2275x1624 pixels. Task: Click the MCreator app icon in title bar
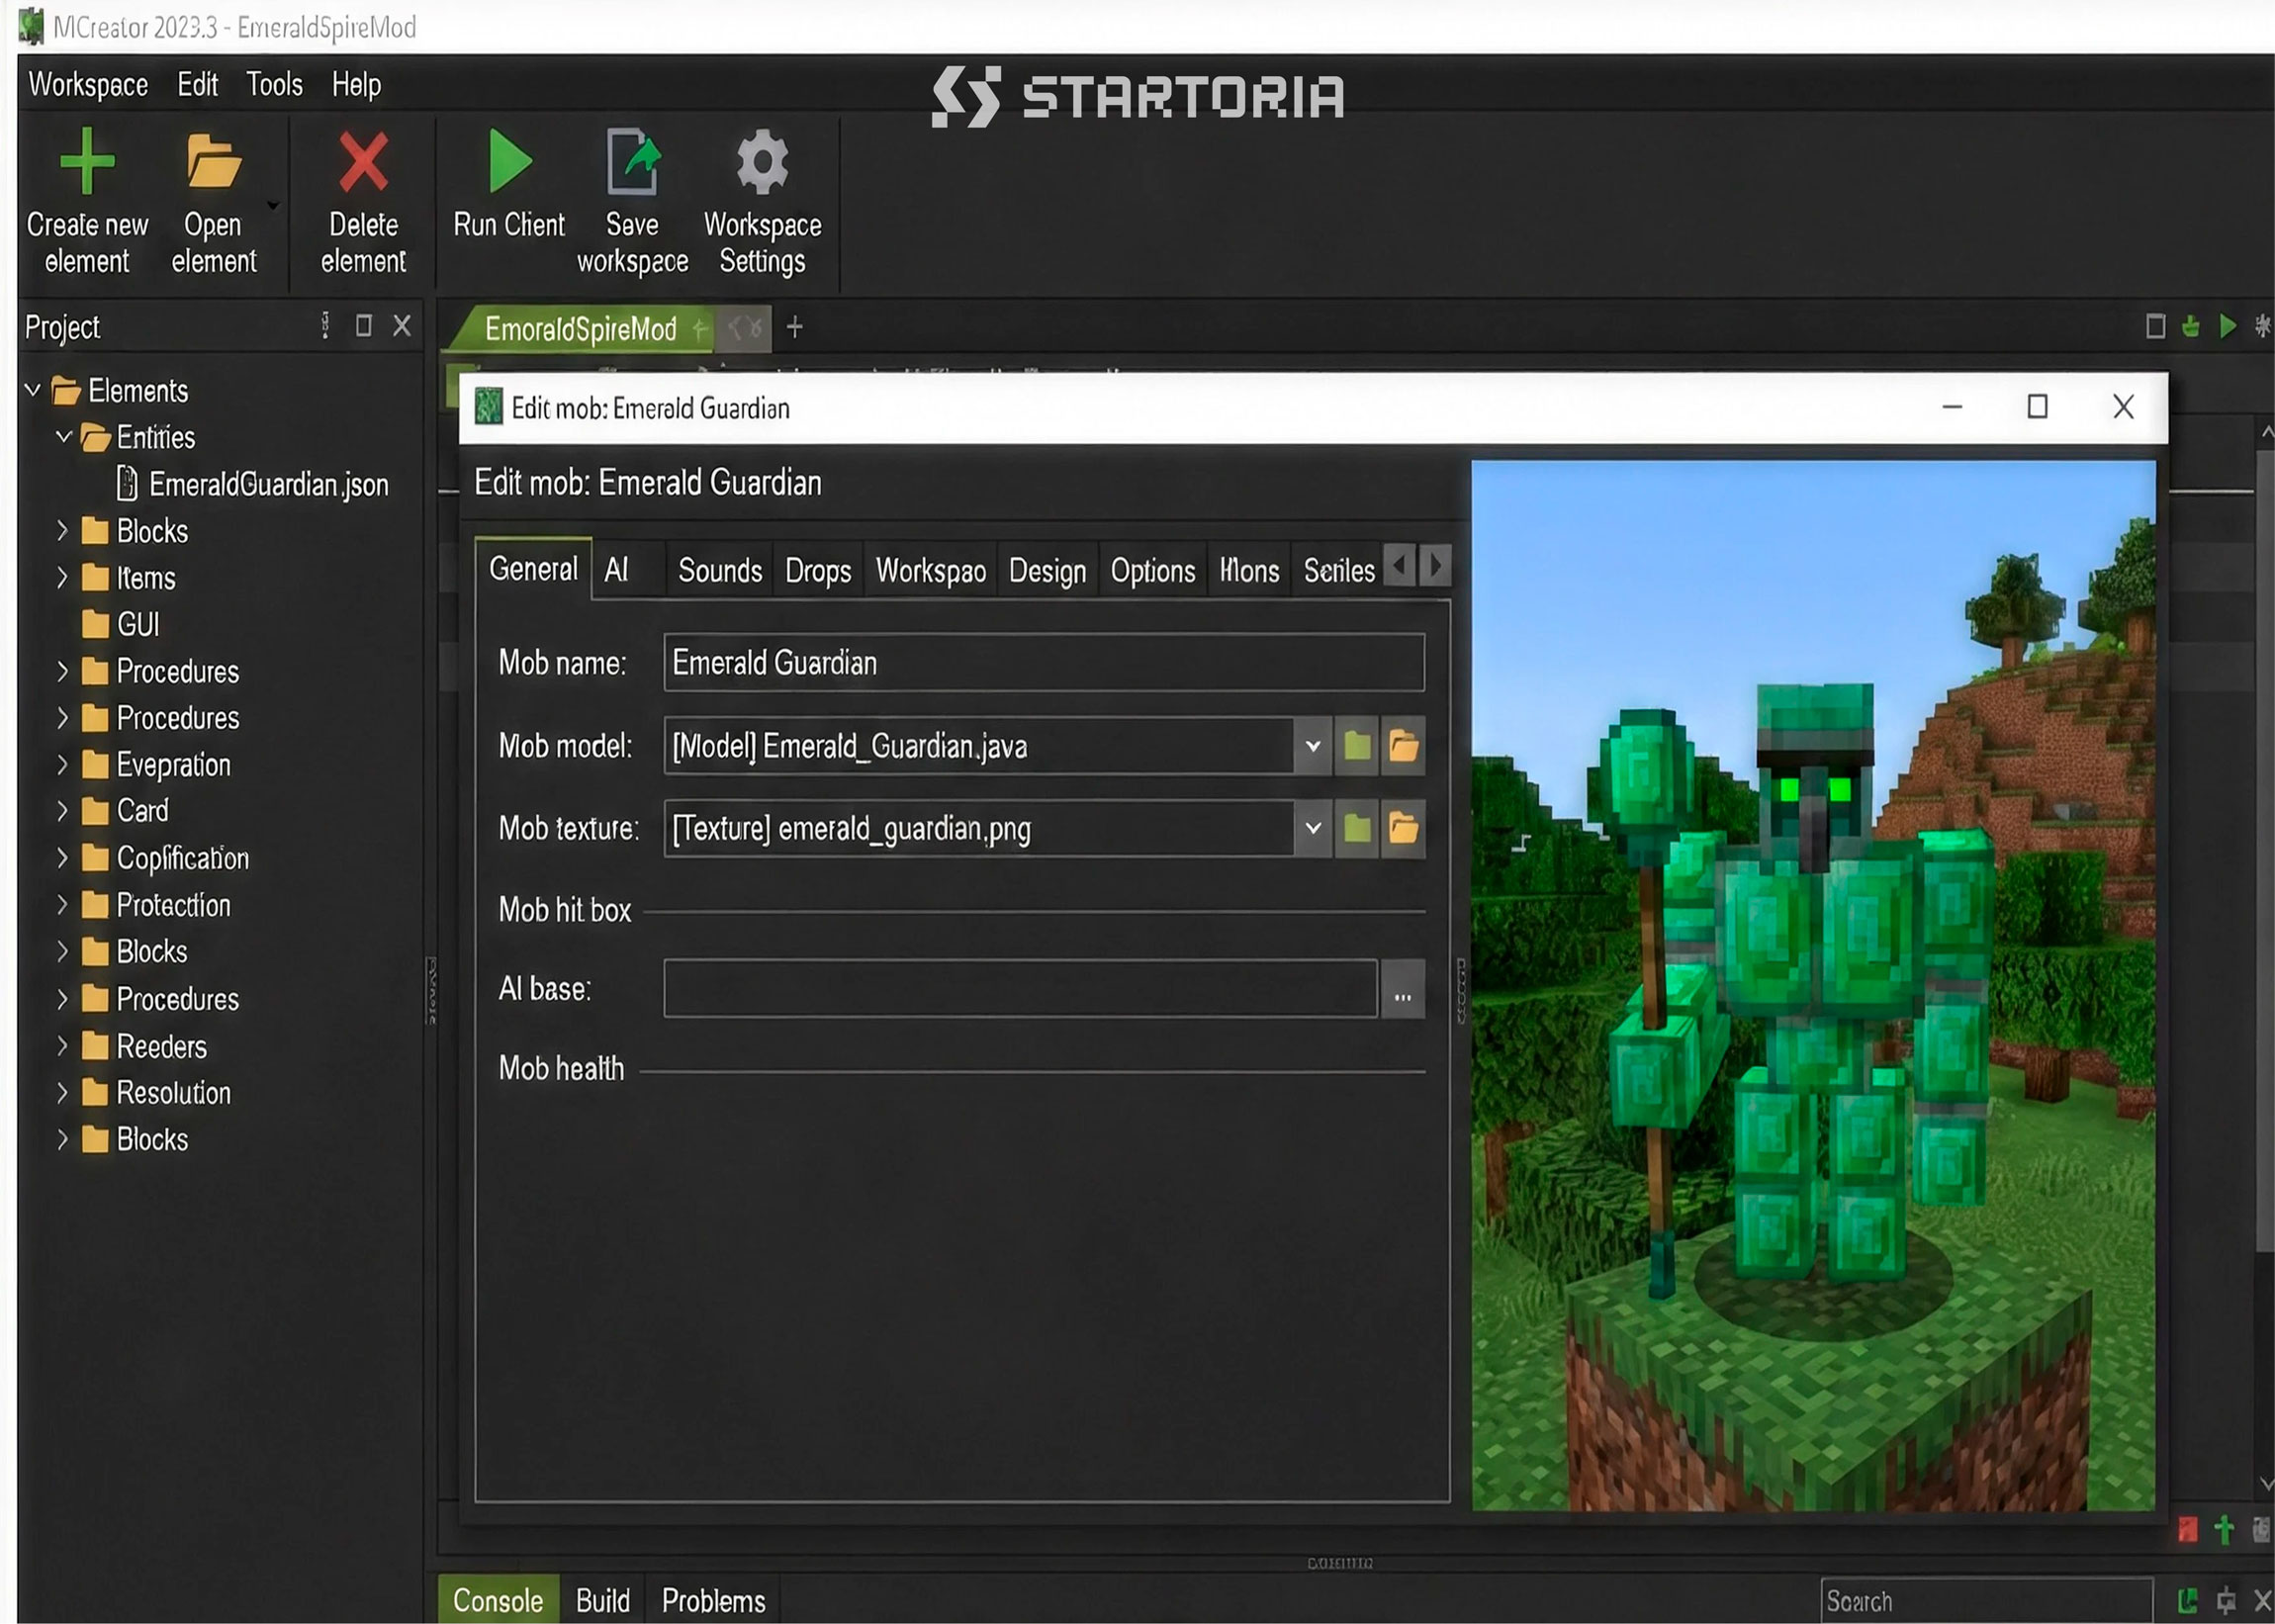[31, 26]
